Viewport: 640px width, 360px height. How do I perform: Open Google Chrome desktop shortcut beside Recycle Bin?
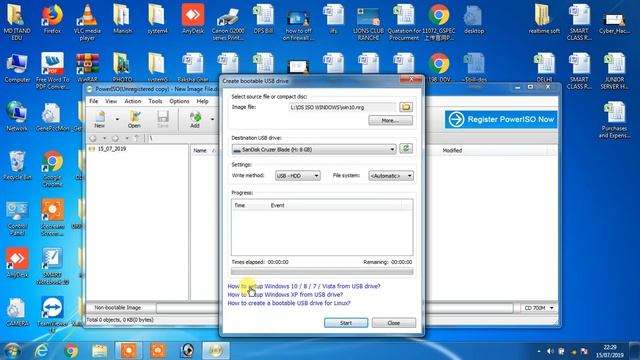coord(52,169)
